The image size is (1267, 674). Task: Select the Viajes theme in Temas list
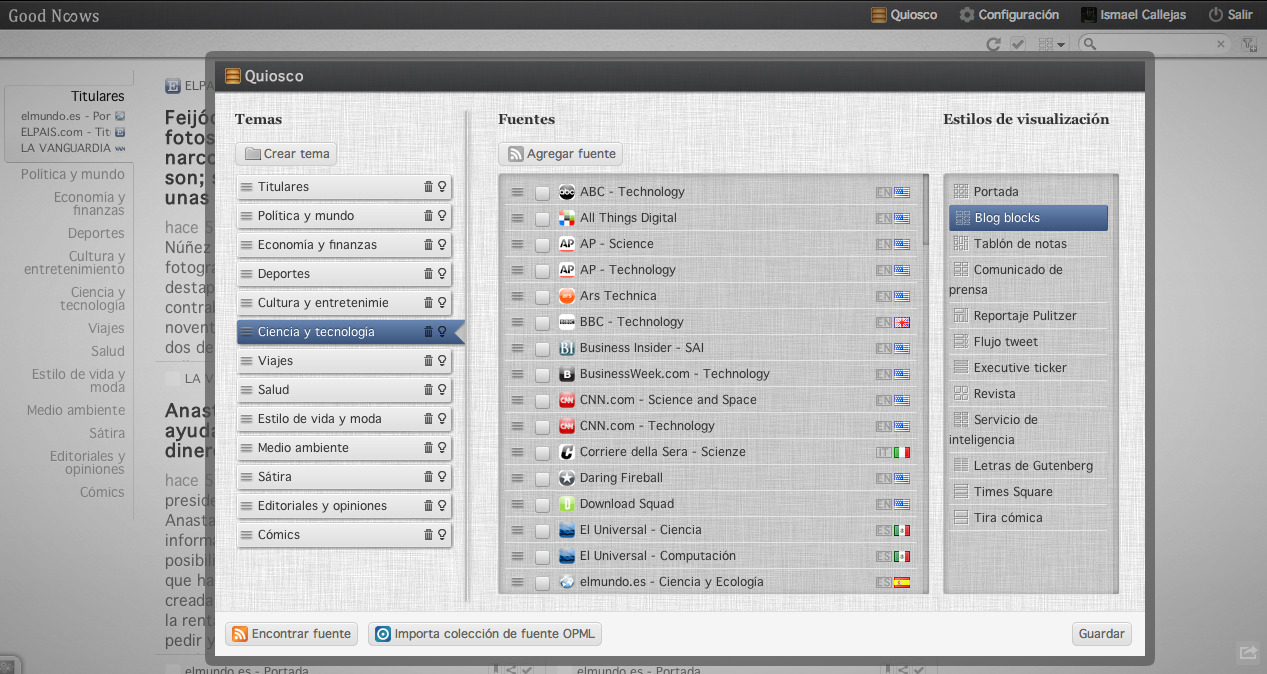pyautogui.click(x=275, y=361)
